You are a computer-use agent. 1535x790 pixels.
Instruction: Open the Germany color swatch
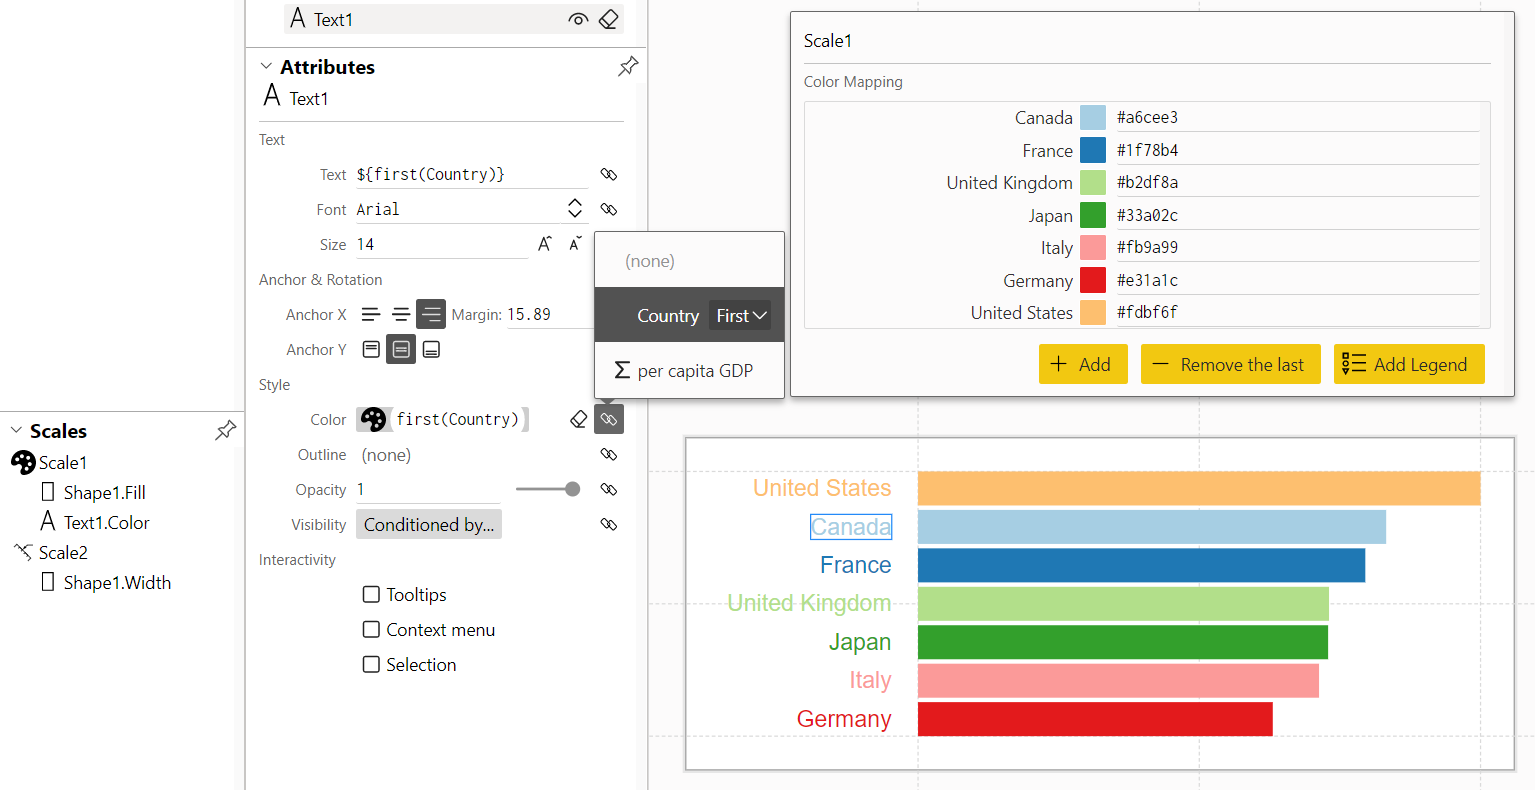pos(1093,280)
